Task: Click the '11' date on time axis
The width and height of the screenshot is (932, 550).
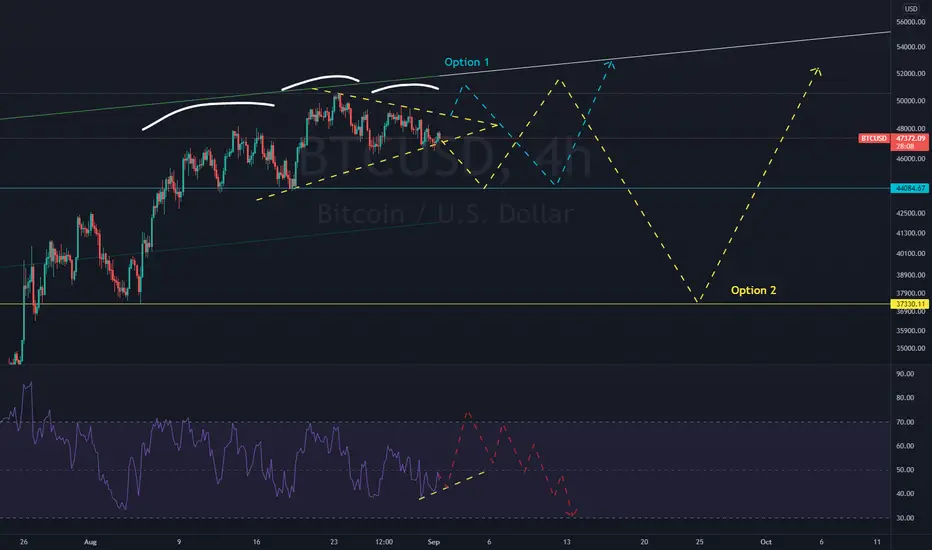Action: pyautogui.click(x=877, y=542)
